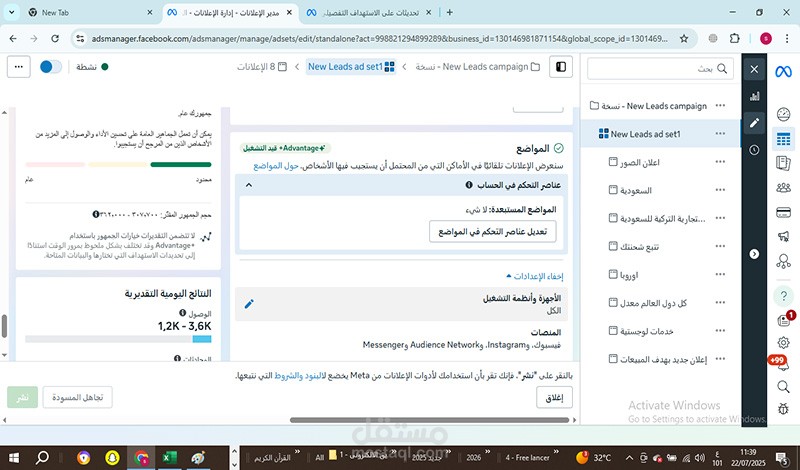
Task: Click Windows taskbar search icon
Action: pyautogui.click(x=42, y=458)
